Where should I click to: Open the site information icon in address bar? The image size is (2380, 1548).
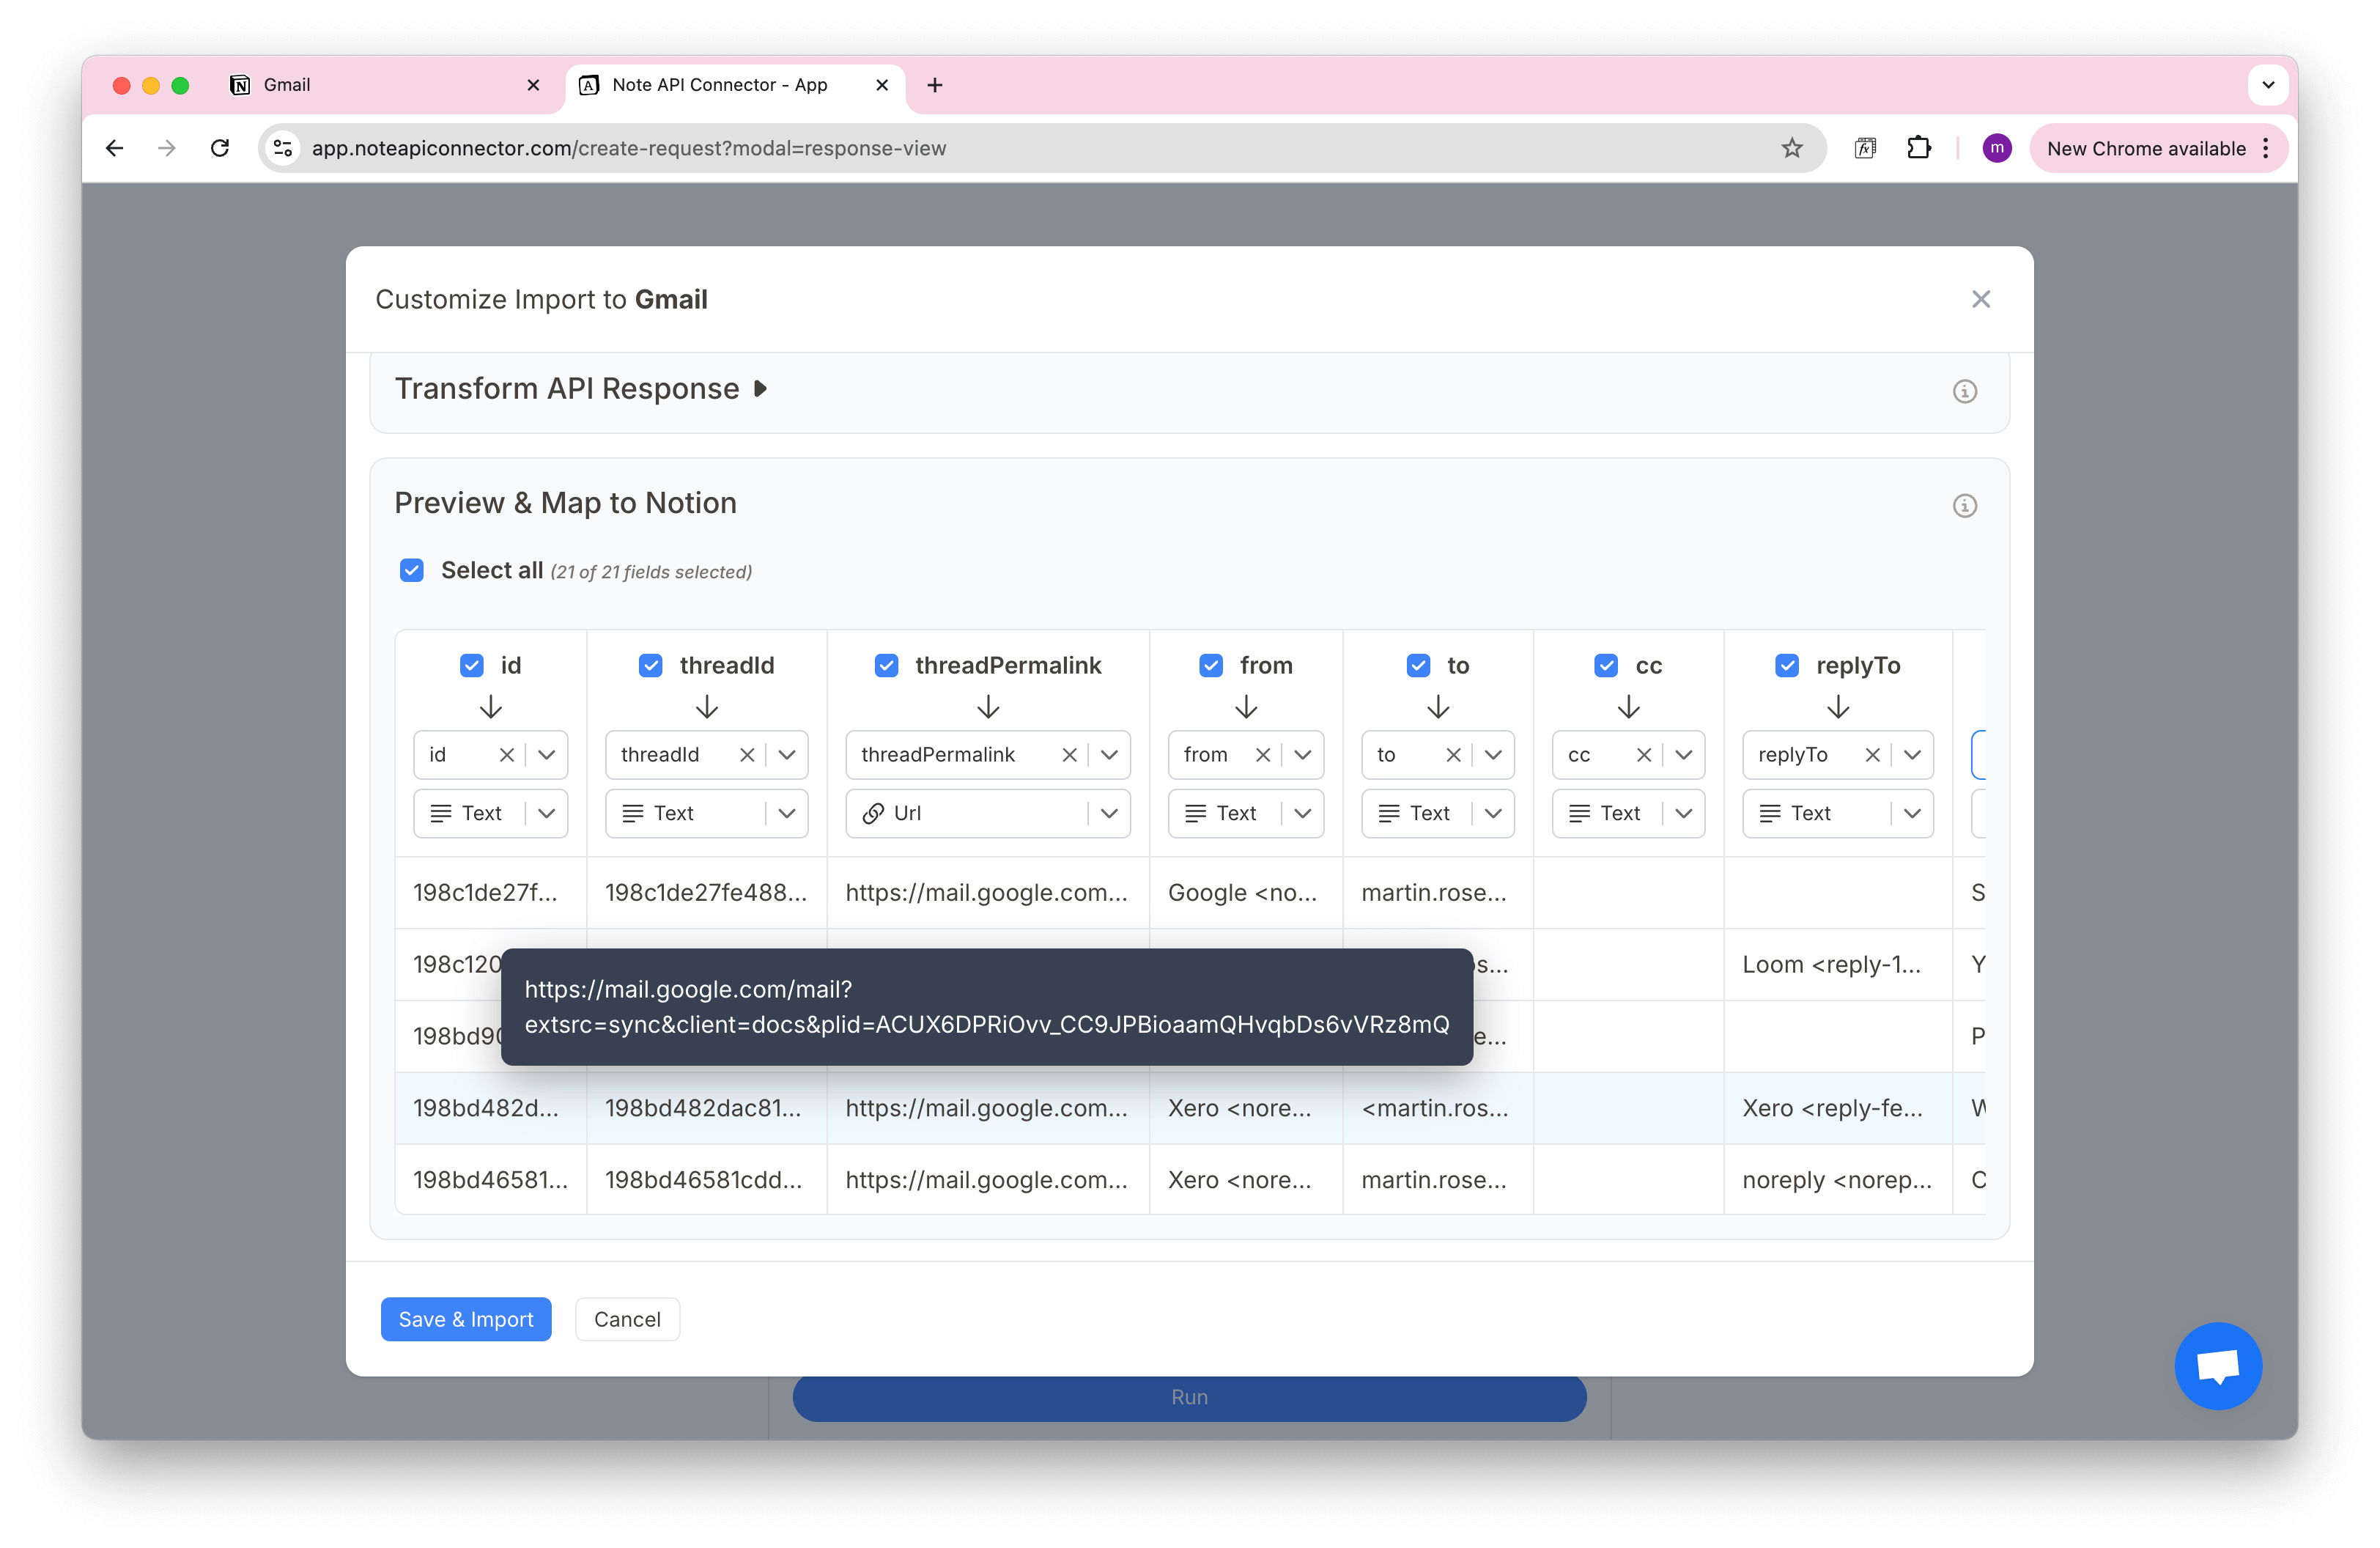click(x=284, y=148)
